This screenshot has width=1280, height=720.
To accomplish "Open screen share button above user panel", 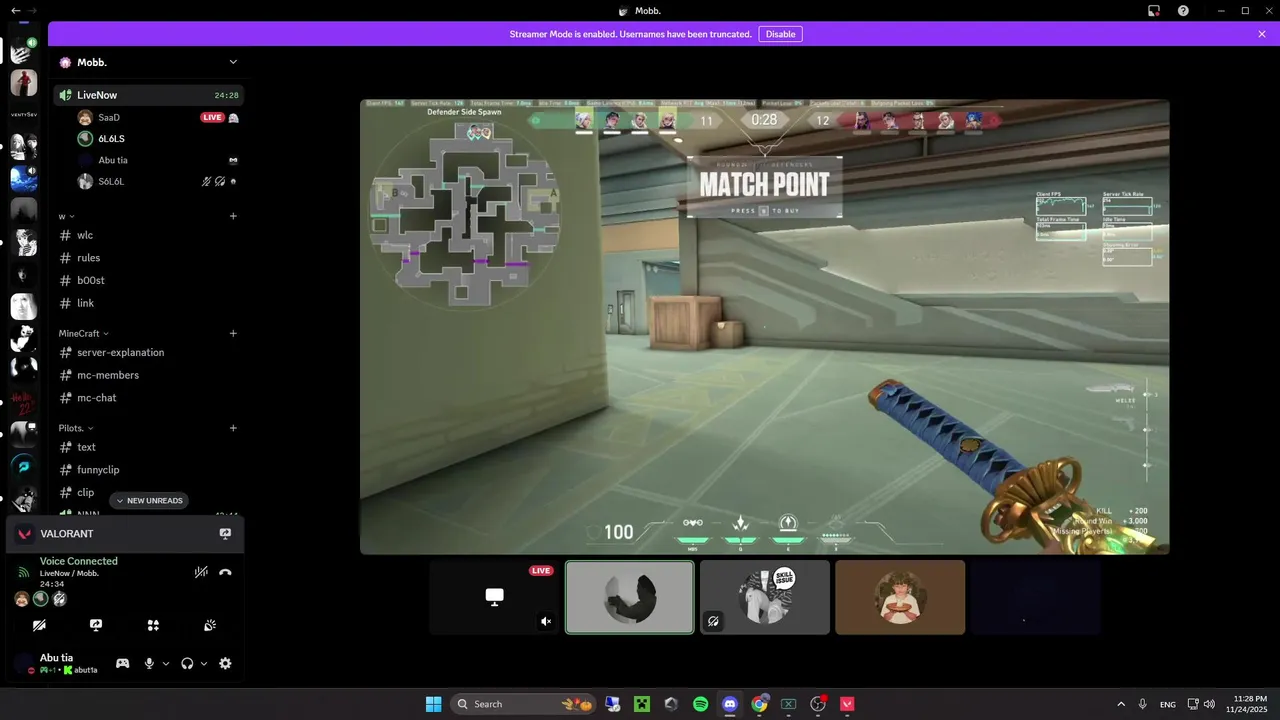I will tap(96, 625).
